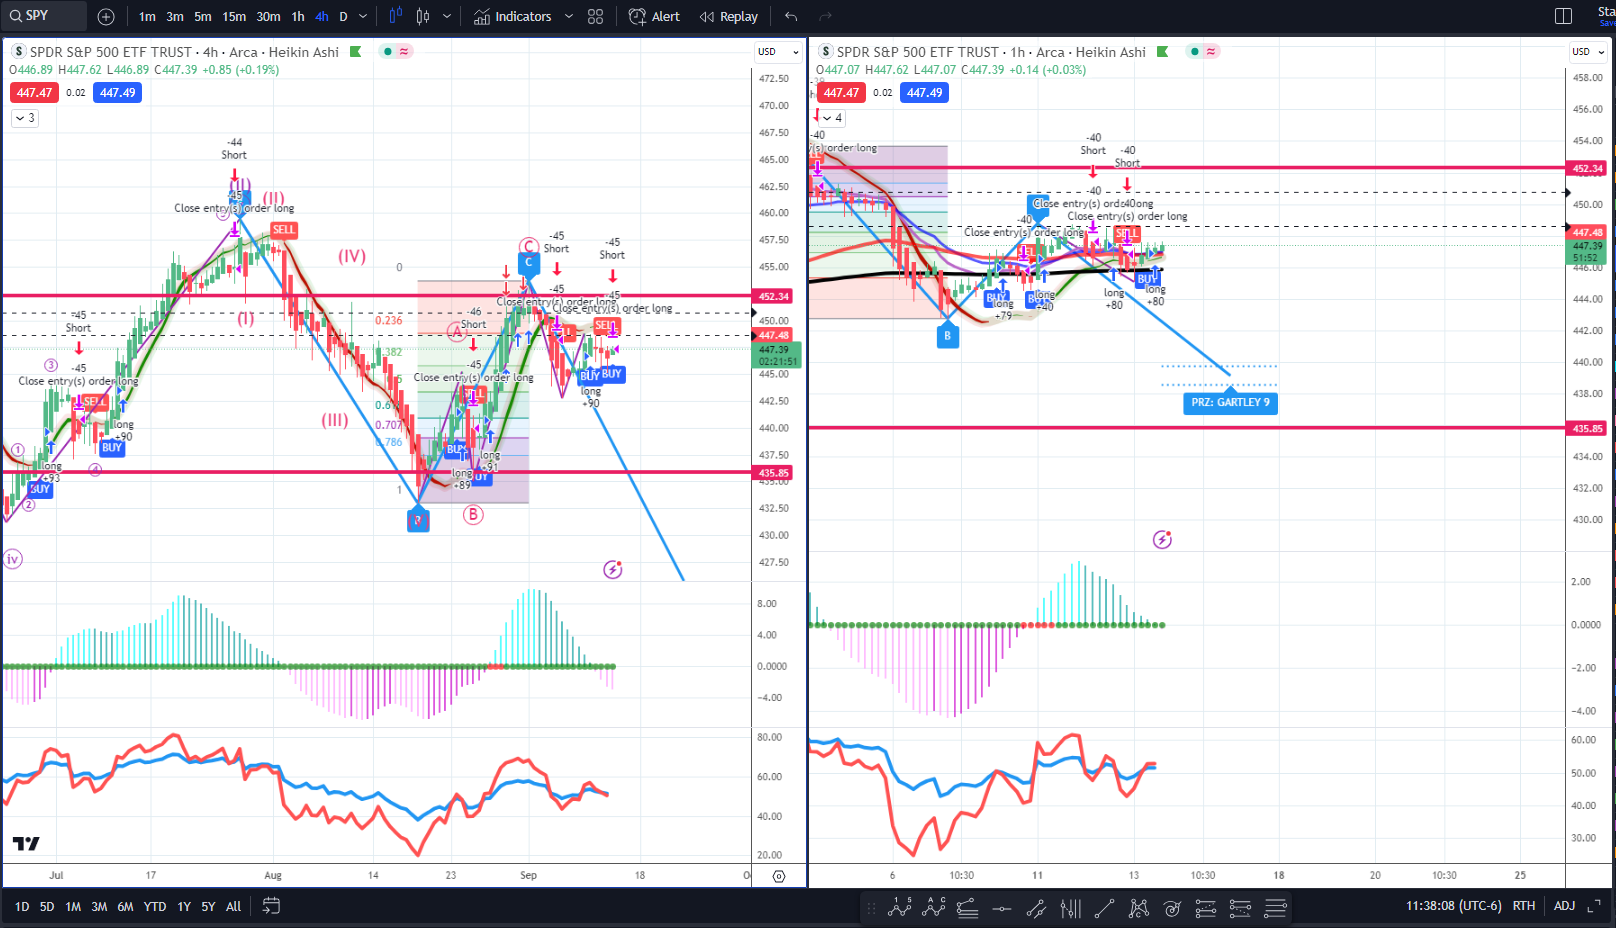Select the D daily timeframe
Viewport: 1616px width, 928px height.
coord(343,16)
